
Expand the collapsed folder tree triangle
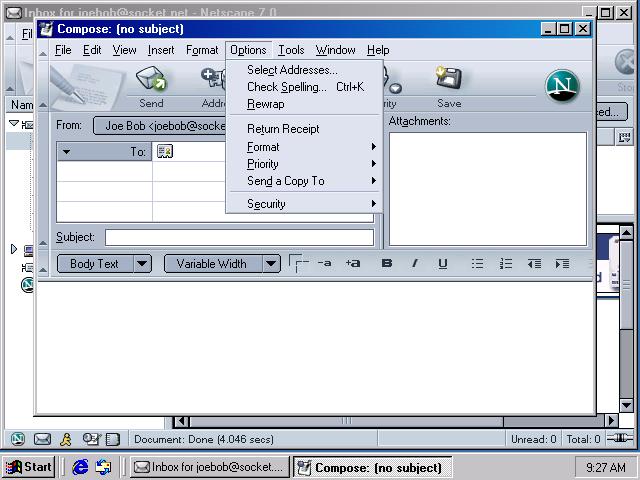[x=14, y=249]
